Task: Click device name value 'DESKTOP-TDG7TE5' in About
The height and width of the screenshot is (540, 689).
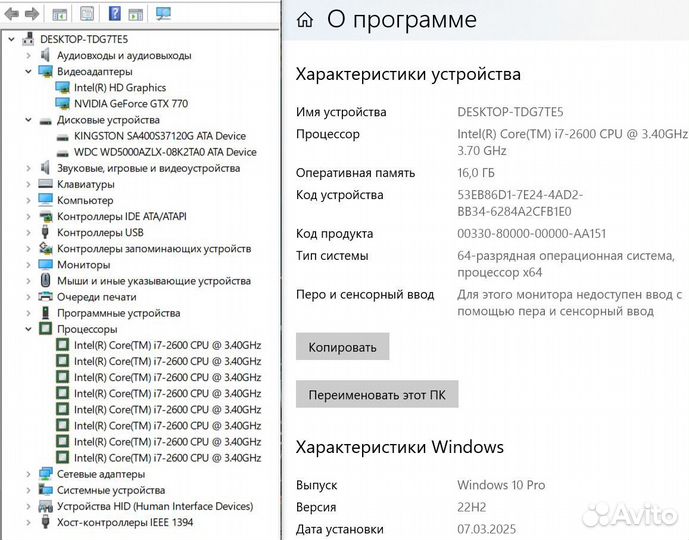Action: tap(510, 112)
